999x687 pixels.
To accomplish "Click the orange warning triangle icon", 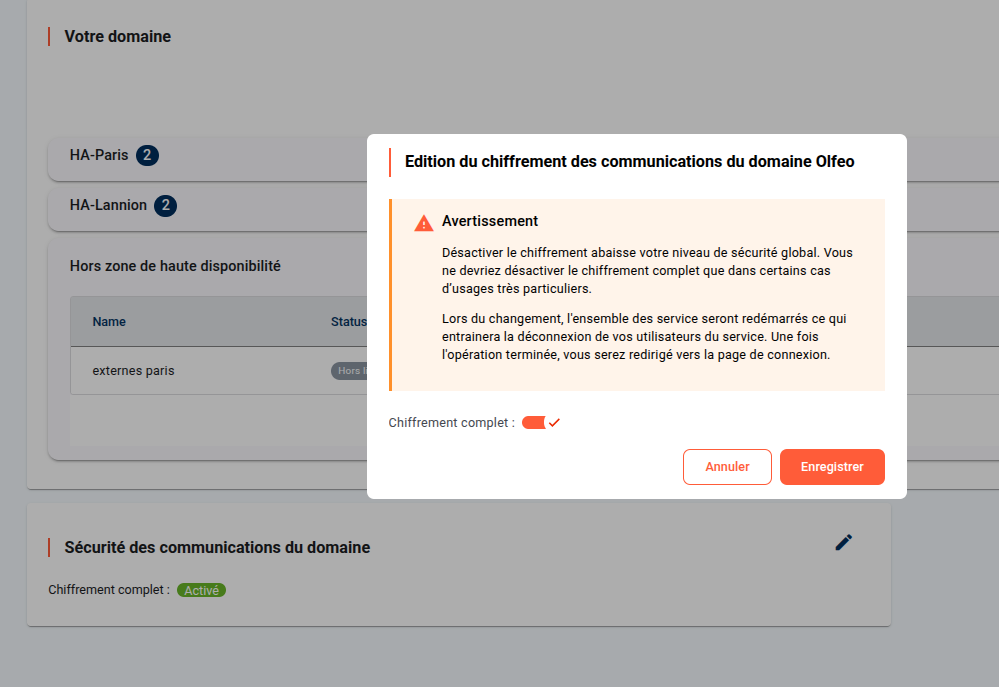I will 424,222.
